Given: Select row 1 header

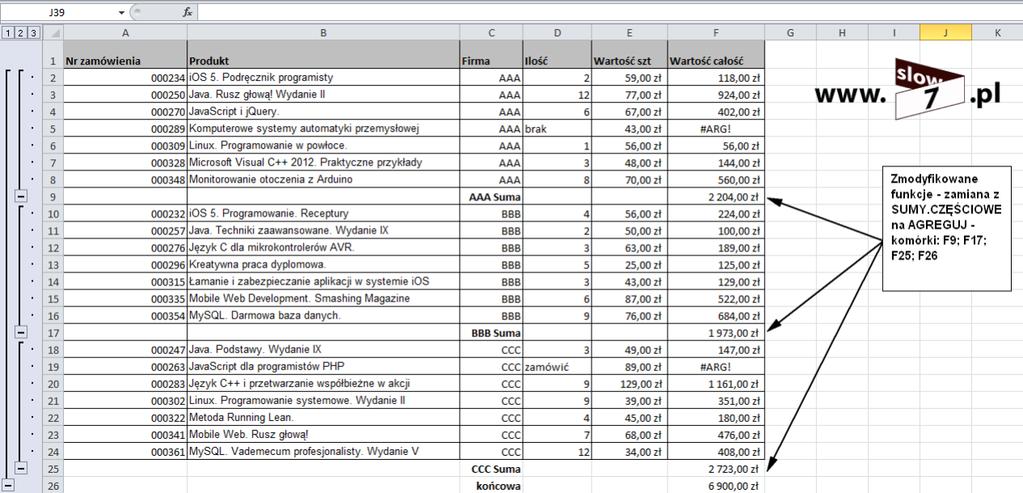Looking at the screenshot, I should (x=53, y=55).
